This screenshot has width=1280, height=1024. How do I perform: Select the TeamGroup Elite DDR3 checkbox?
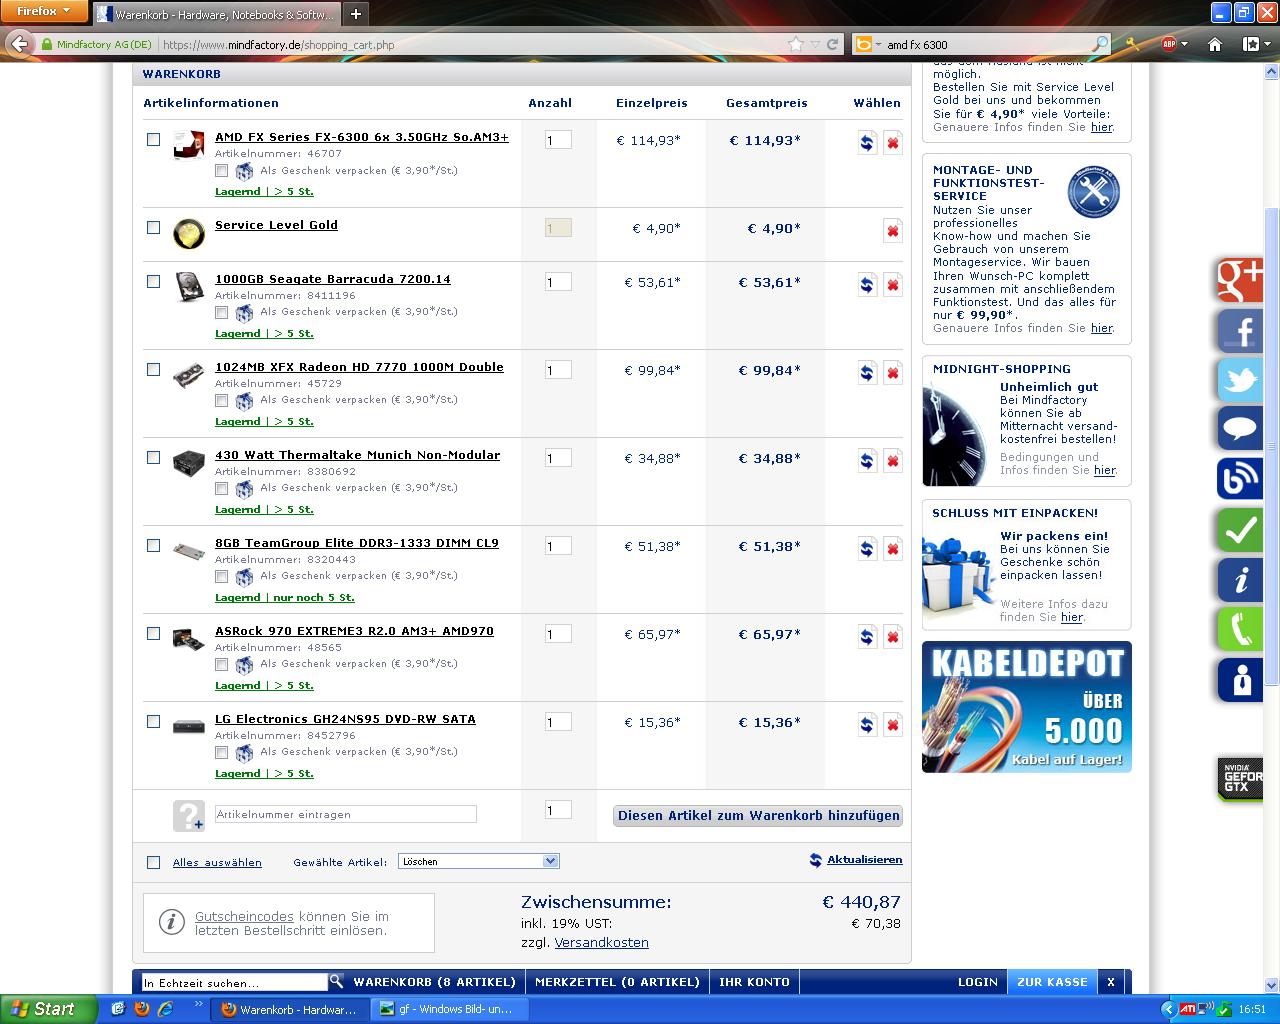click(153, 545)
